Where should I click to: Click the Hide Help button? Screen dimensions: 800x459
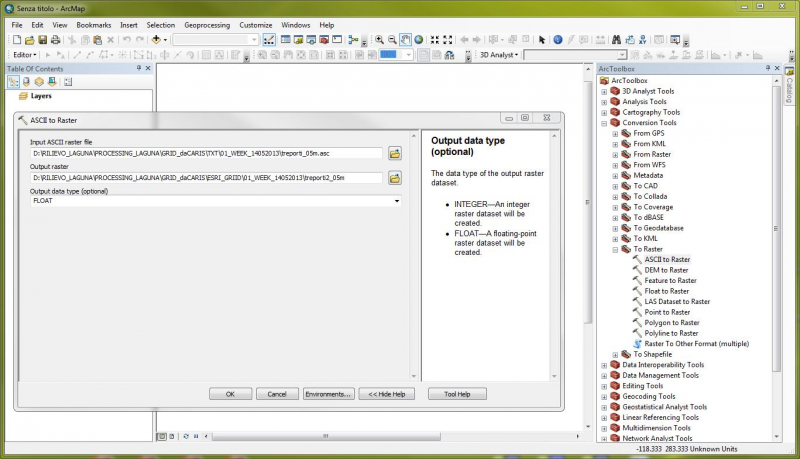(x=387, y=394)
